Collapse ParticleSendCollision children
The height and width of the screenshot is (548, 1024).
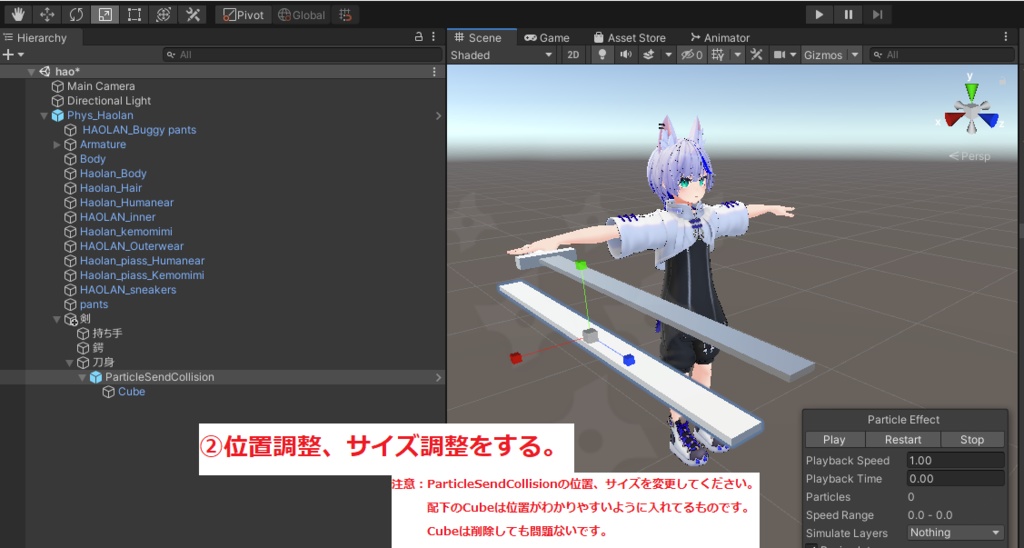click(x=82, y=378)
